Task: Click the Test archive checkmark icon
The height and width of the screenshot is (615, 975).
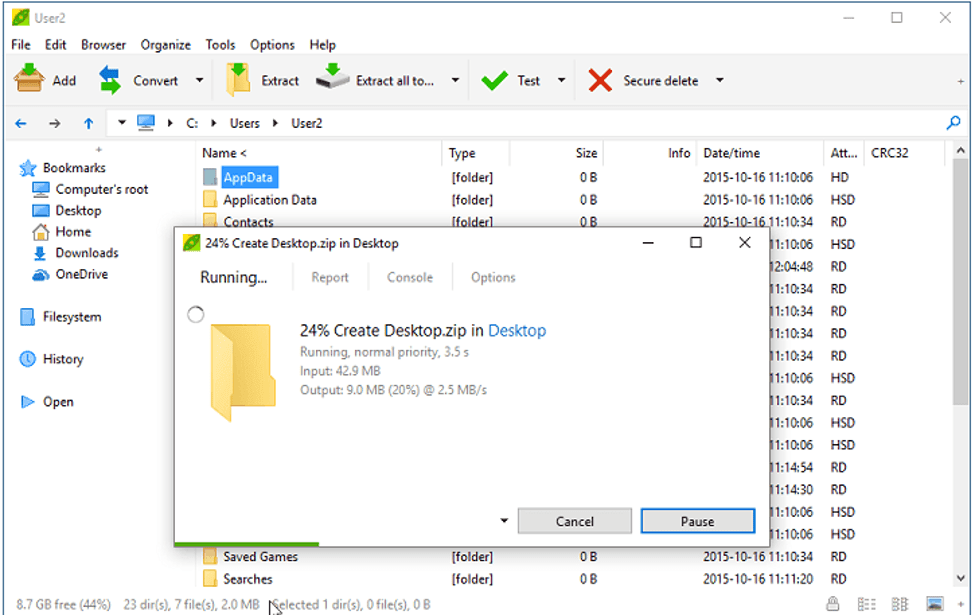Action: 494,81
